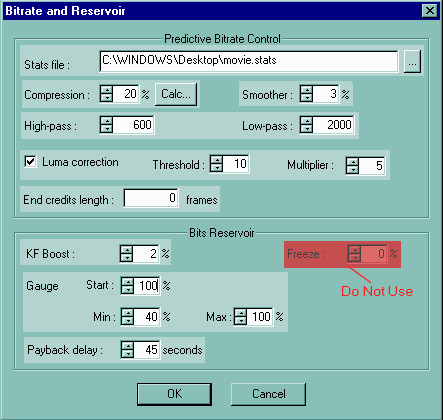Dismiss dialog with the Cancel button
The width and height of the screenshot is (443, 420).
click(x=268, y=394)
